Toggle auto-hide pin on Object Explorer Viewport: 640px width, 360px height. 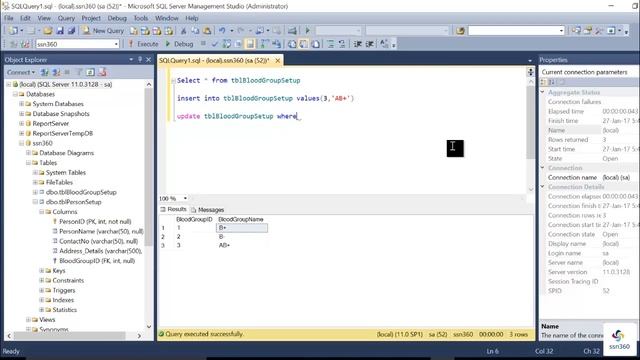pyautogui.click(x=140, y=60)
